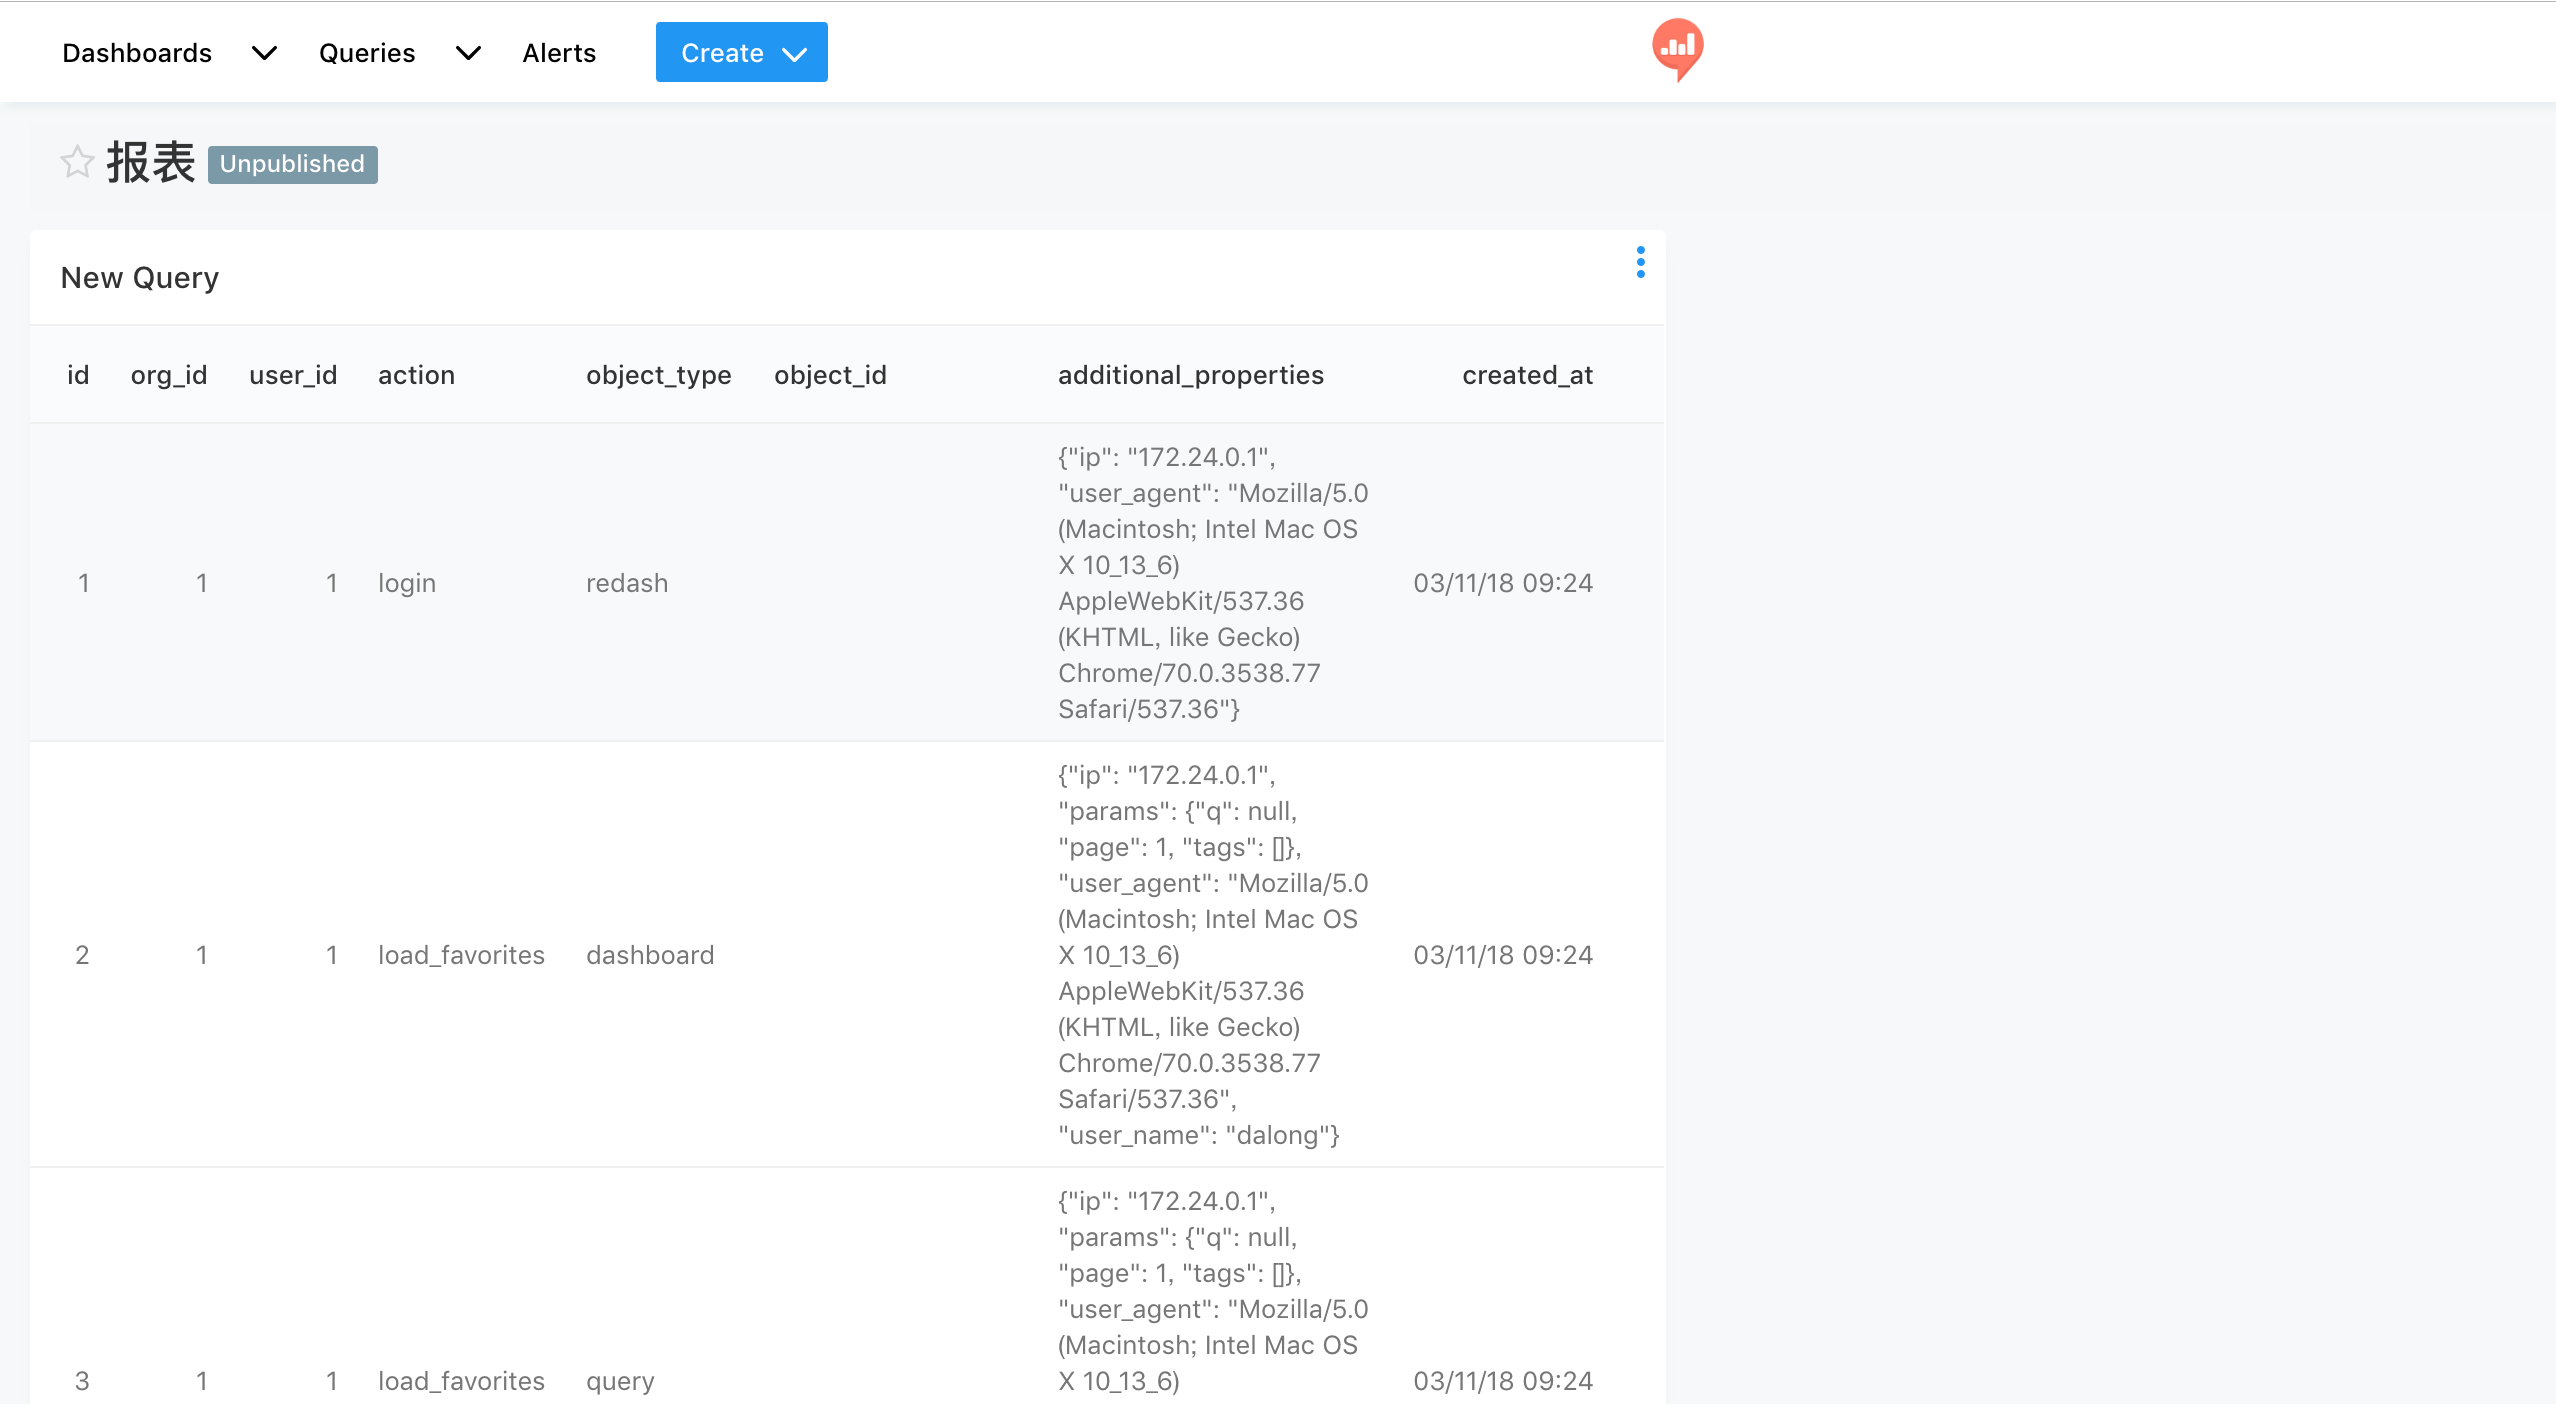
Task: Click the 报表 dashboard title
Action: point(151,162)
